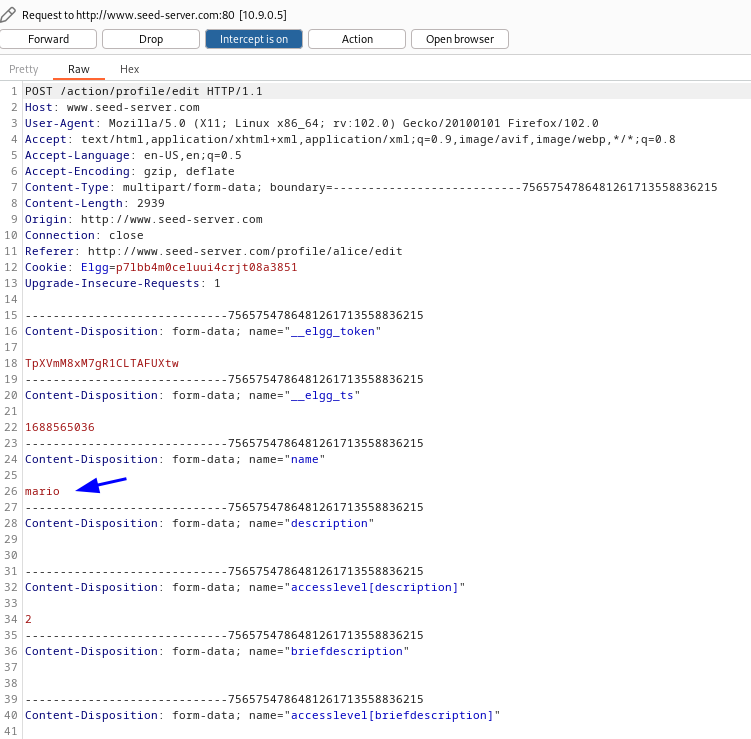Click the __elgg_token field name
The height and width of the screenshot is (739, 751).
pos(333,331)
